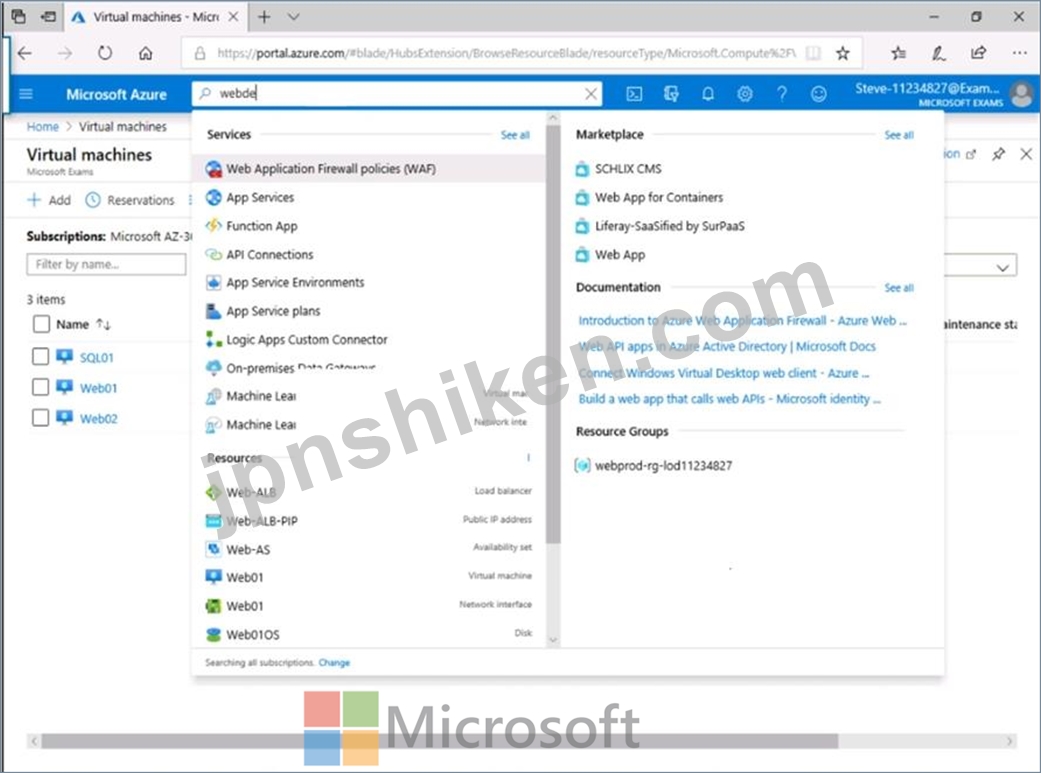Go back in the browser
Screen dimensions: 1041x773
pos(25,53)
